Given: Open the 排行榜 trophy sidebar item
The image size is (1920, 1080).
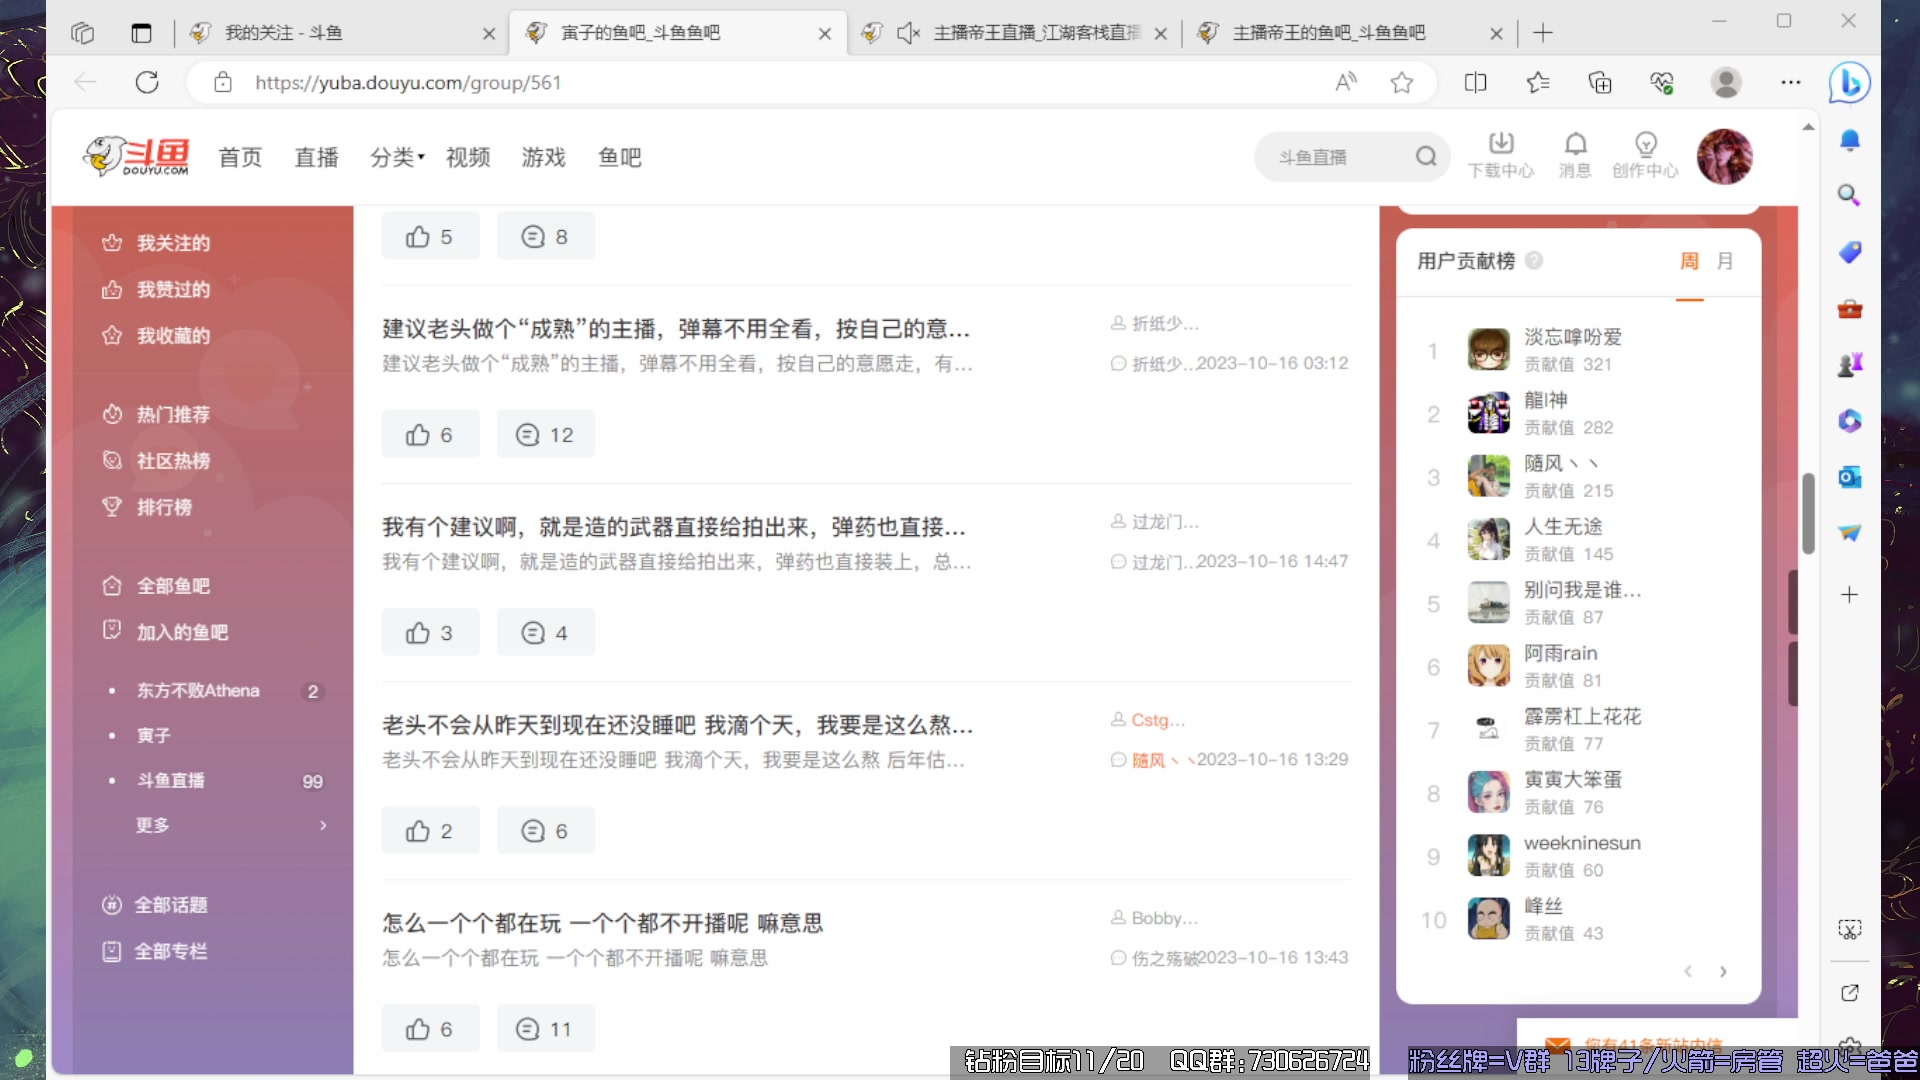Looking at the screenshot, I should click(165, 507).
